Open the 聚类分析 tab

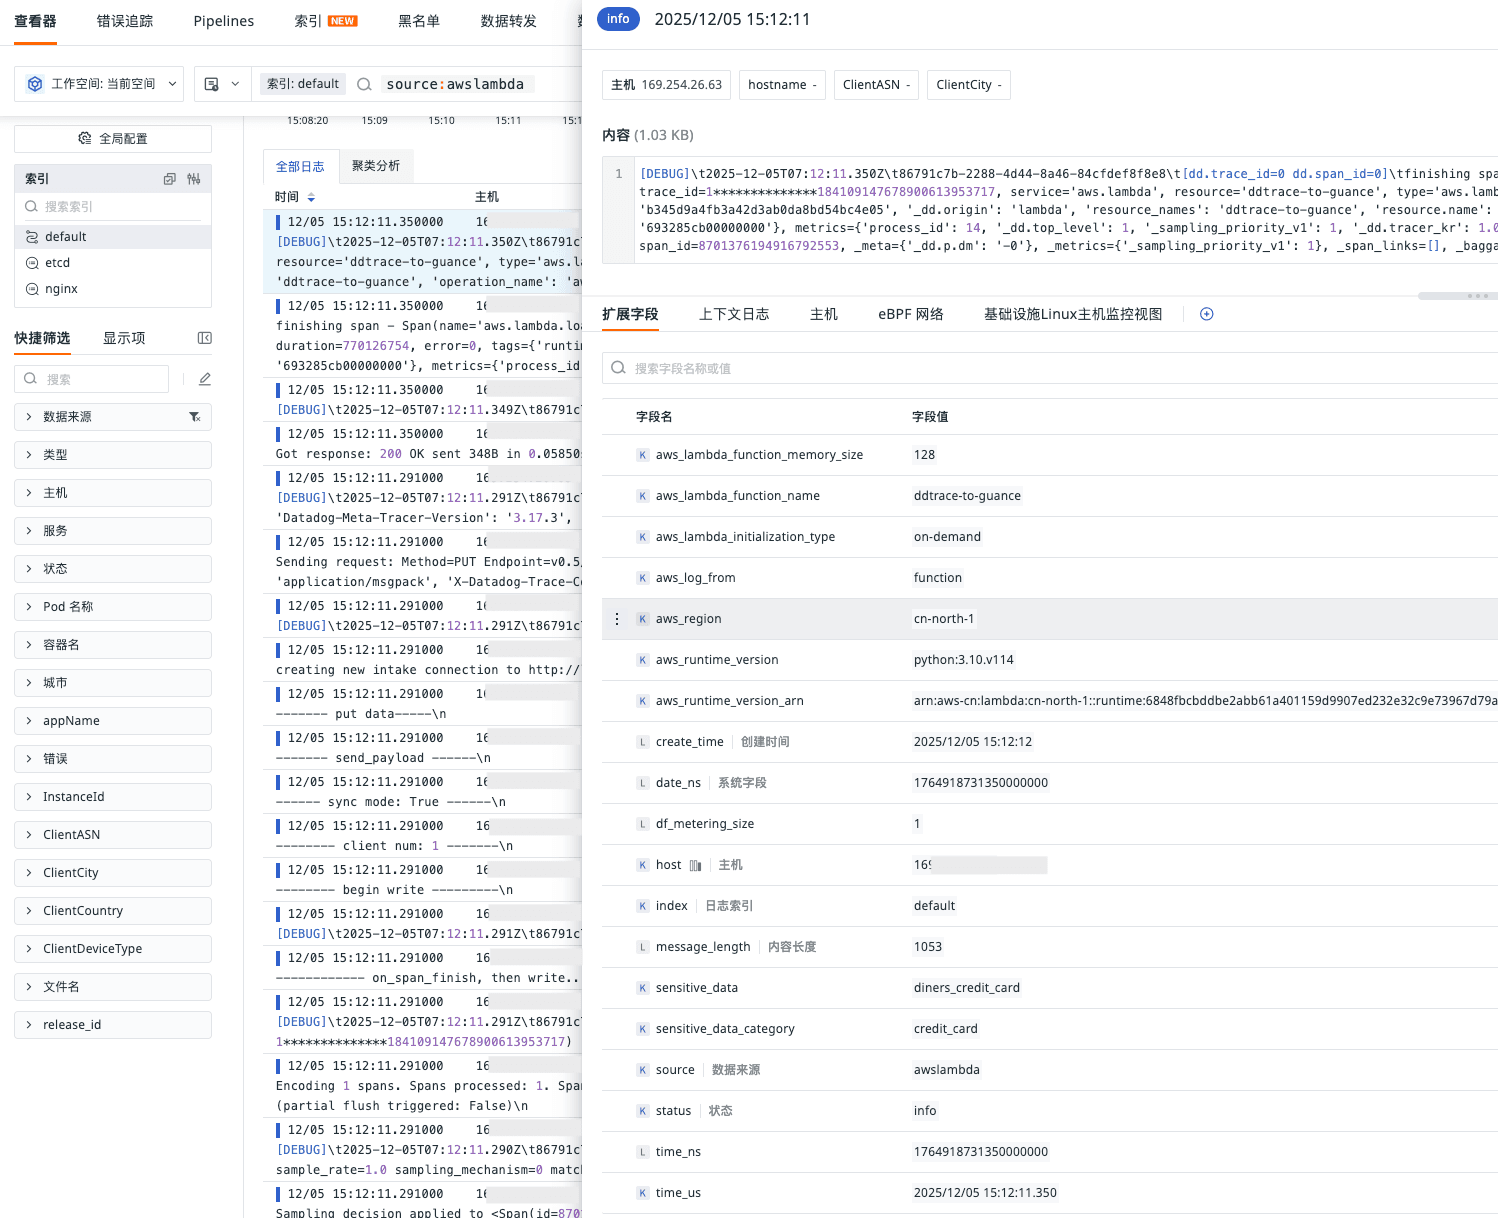(376, 166)
